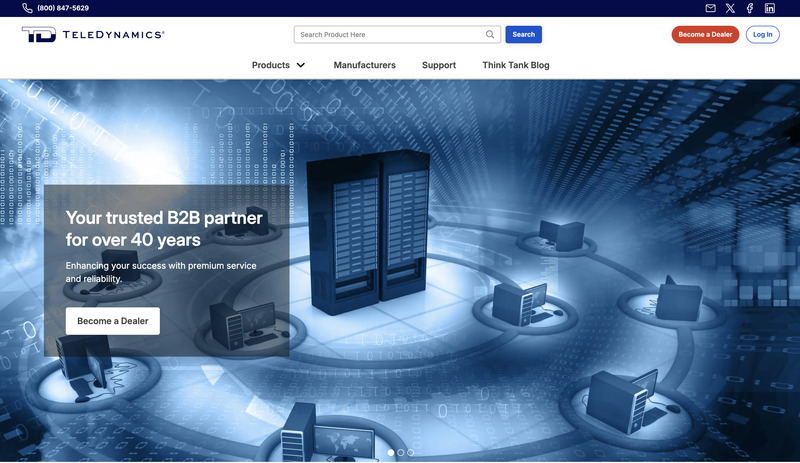Click the phone icon in top bar

(x=27, y=8)
